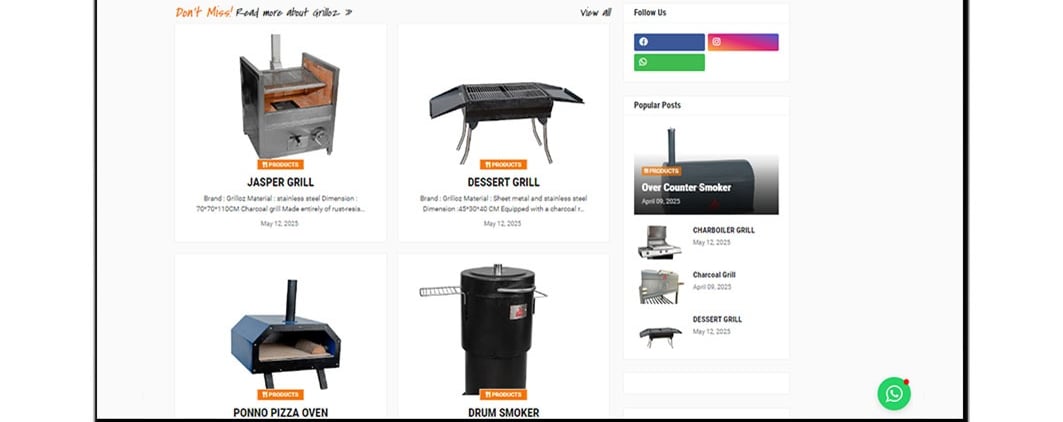Open CHARBOILER GRILL in Popular Posts
The width and height of the screenshot is (1063, 422).
(x=723, y=231)
